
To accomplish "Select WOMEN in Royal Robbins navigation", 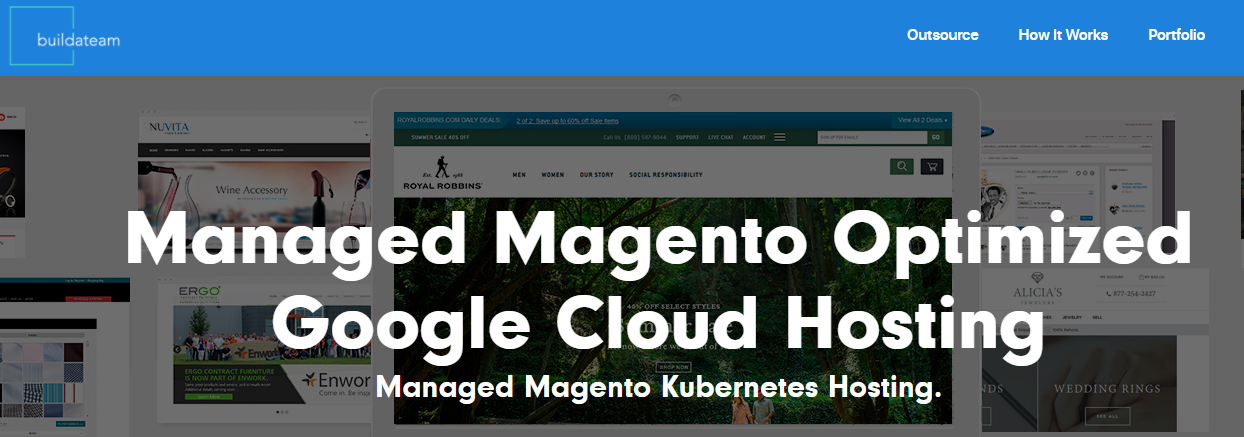I will coord(553,175).
